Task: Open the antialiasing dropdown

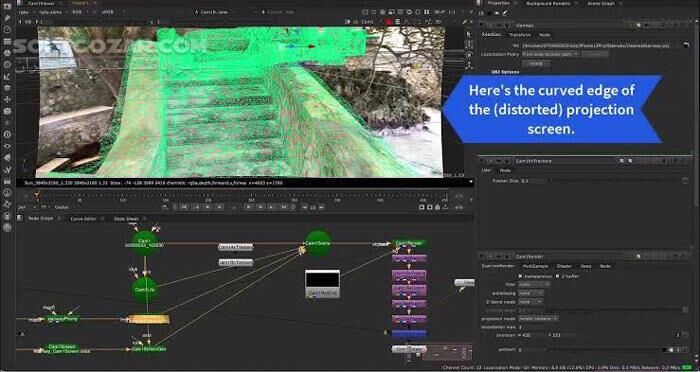Action: (x=531, y=293)
